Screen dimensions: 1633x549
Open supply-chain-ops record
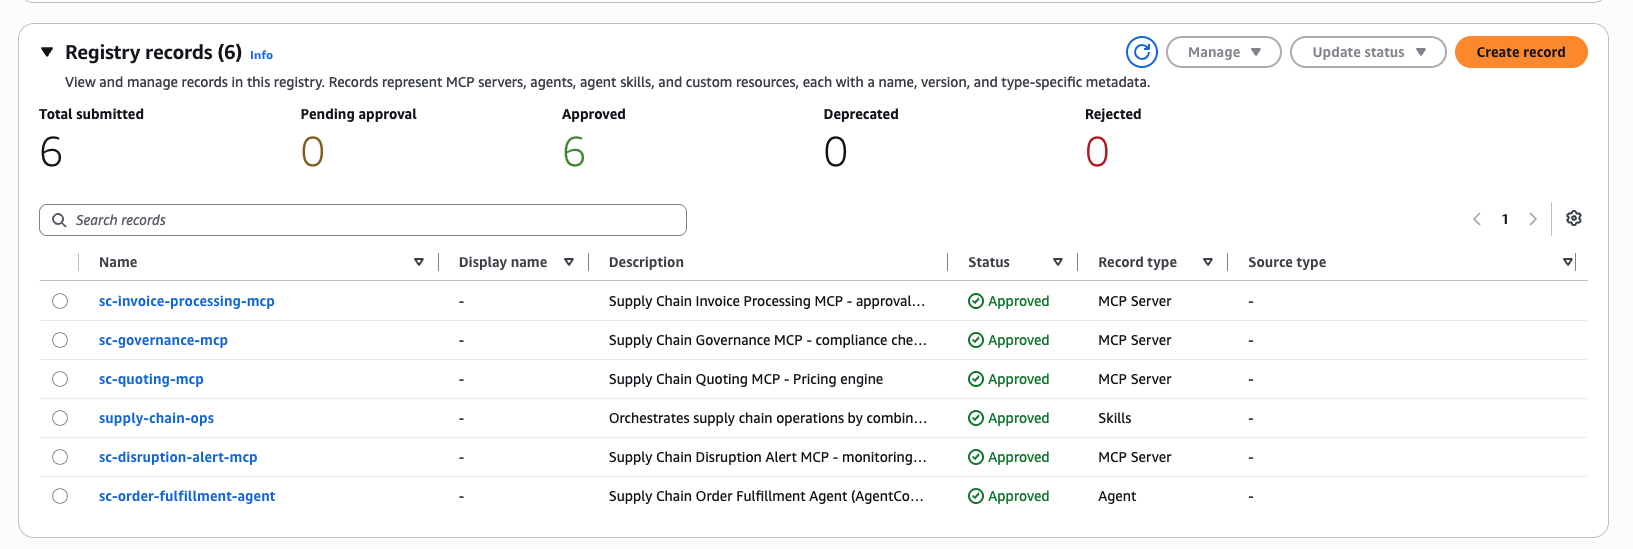coord(156,418)
